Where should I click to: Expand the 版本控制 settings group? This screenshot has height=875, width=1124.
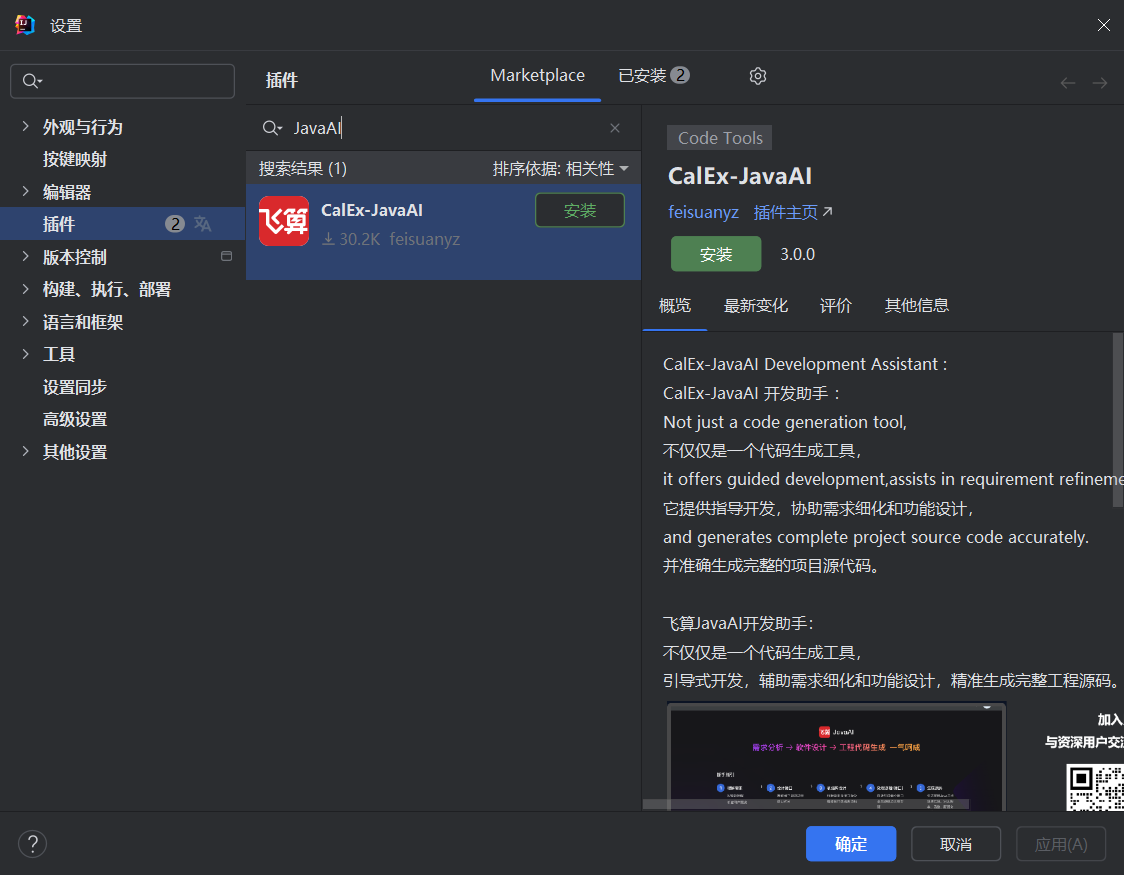pyautogui.click(x=26, y=256)
